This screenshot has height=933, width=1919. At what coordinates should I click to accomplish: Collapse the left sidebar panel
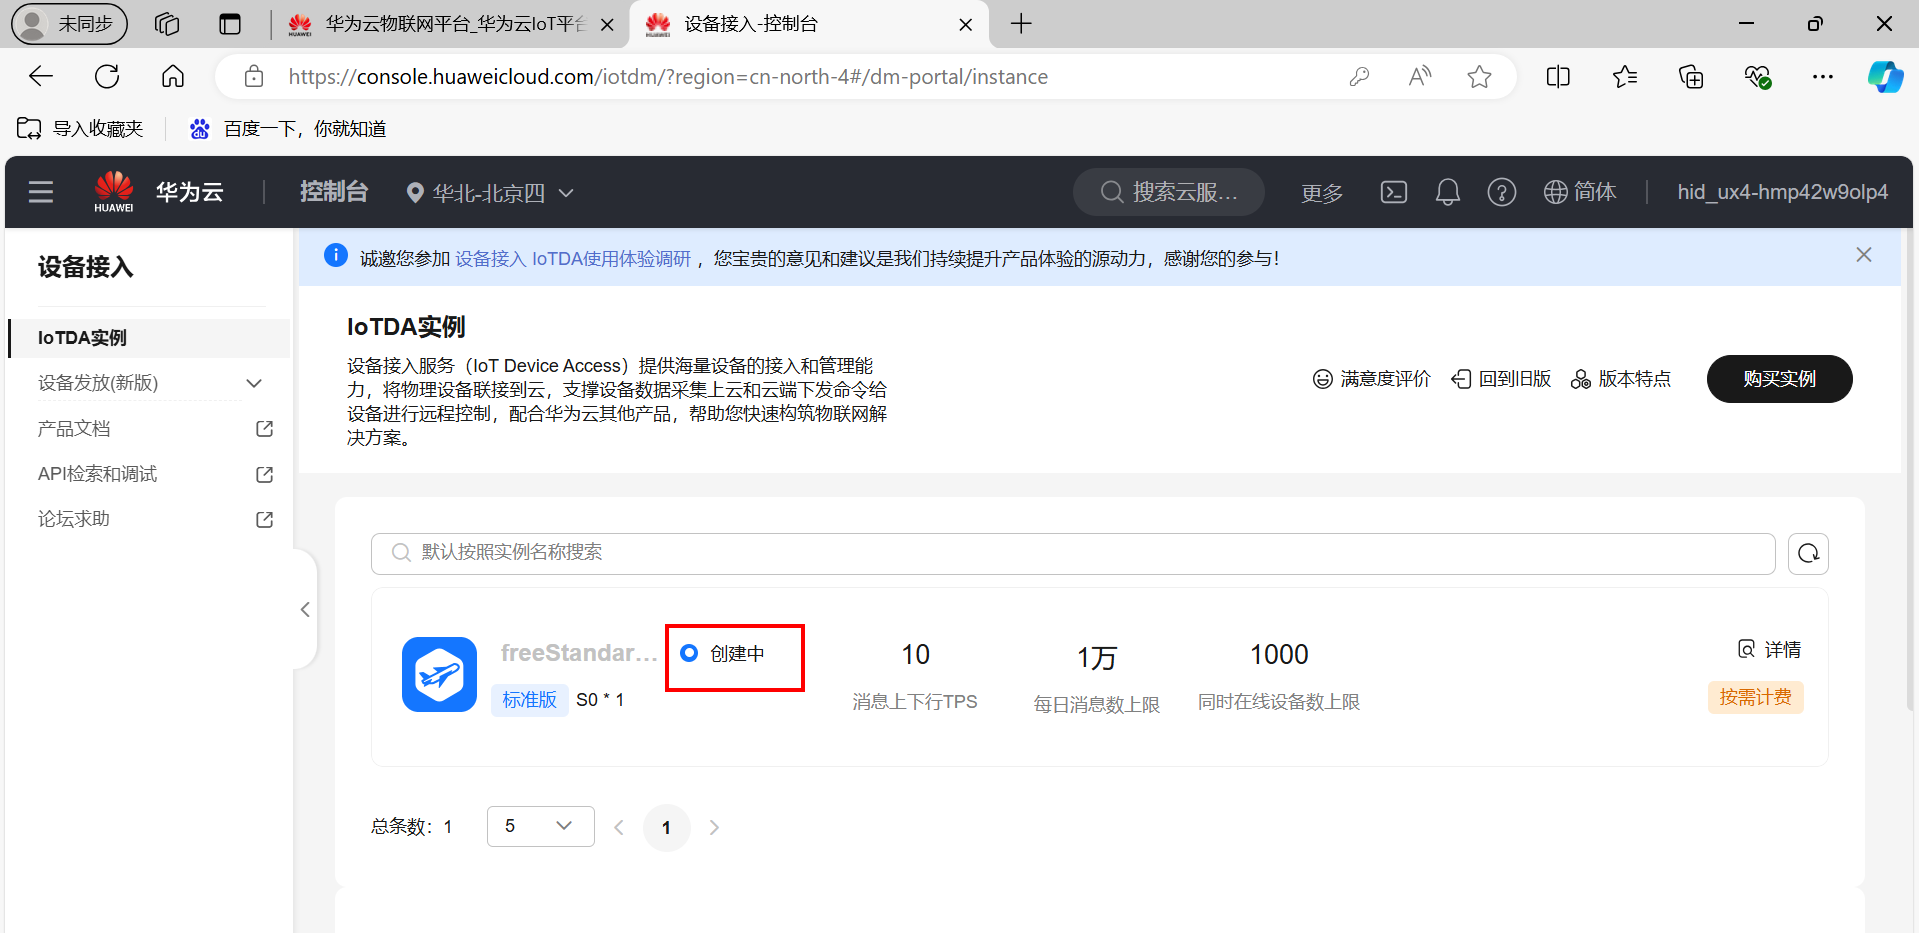pyautogui.click(x=305, y=610)
